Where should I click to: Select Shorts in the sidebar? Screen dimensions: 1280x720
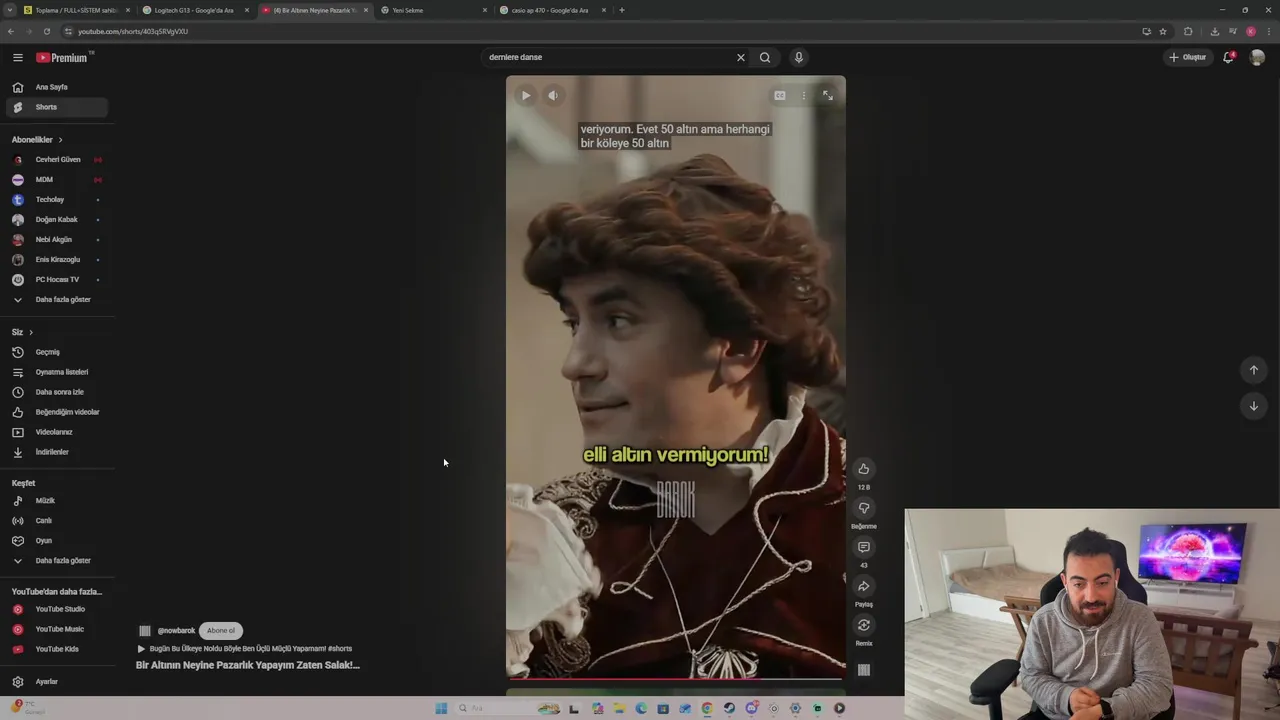tap(56, 107)
